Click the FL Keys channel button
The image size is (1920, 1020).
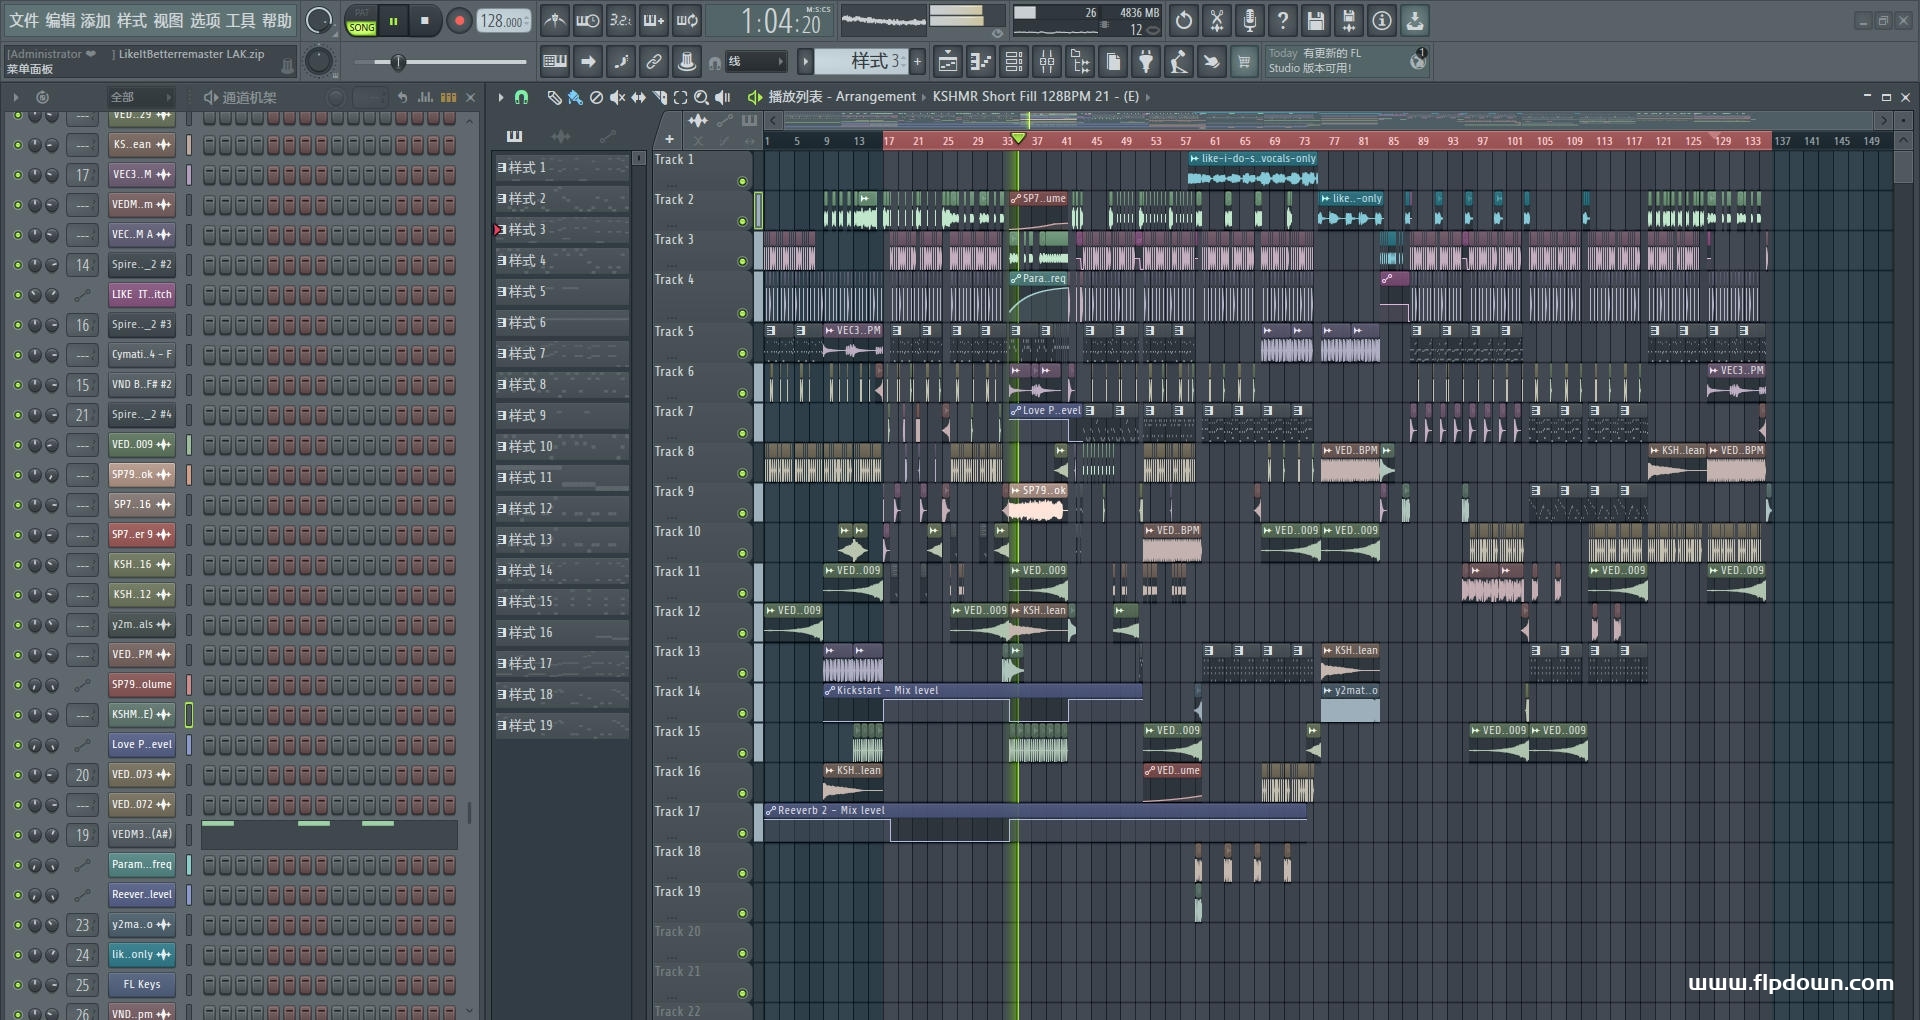click(141, 985)
